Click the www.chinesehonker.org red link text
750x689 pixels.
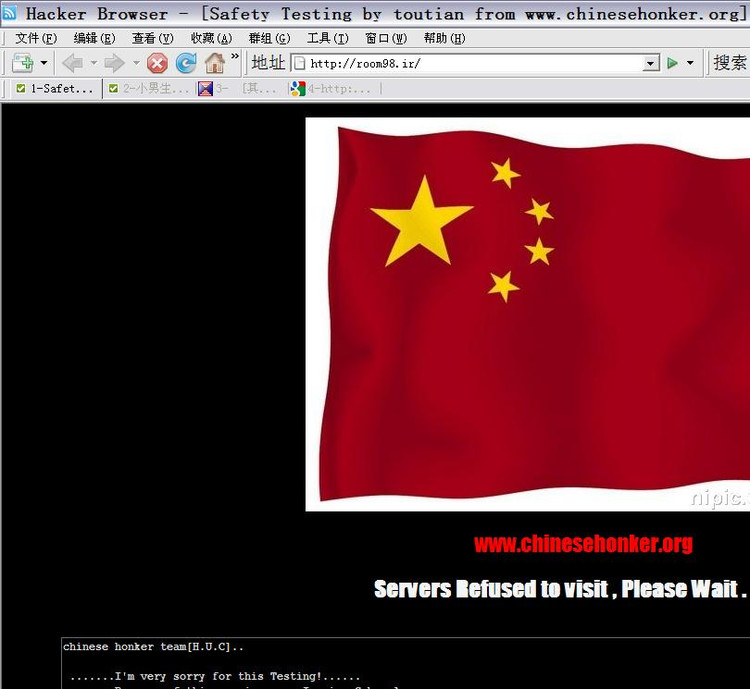(x=583, y=544)
